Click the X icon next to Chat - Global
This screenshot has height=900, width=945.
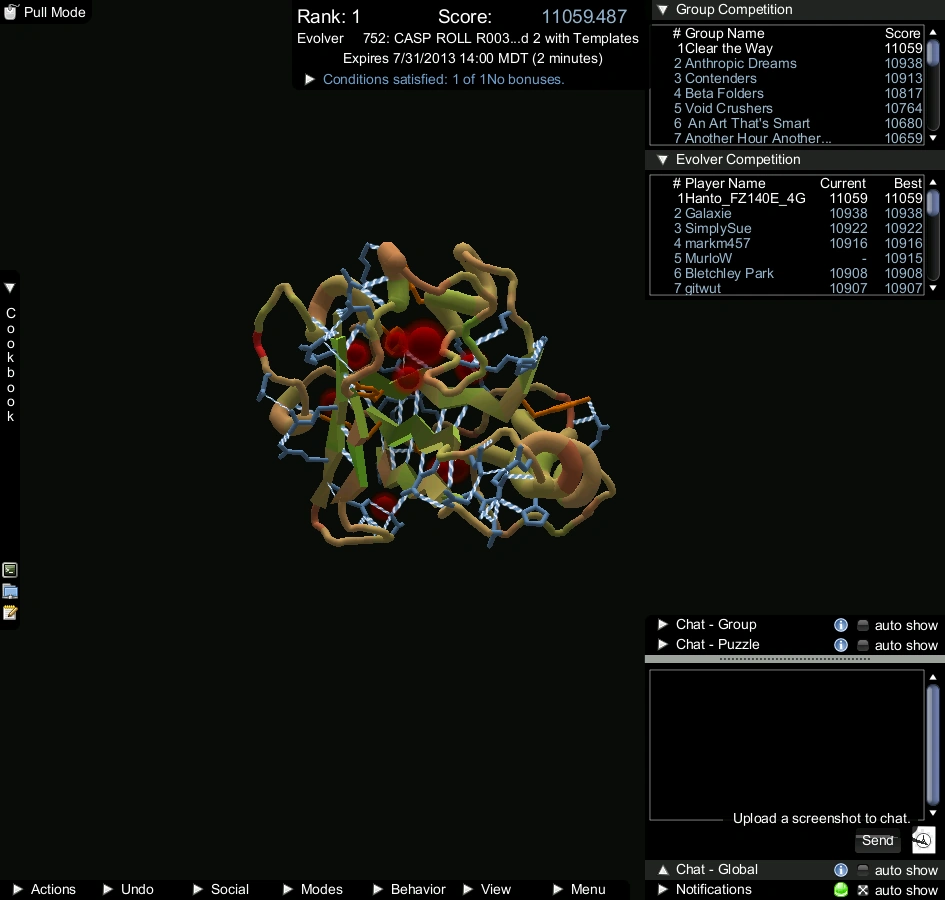click(862, 890)
